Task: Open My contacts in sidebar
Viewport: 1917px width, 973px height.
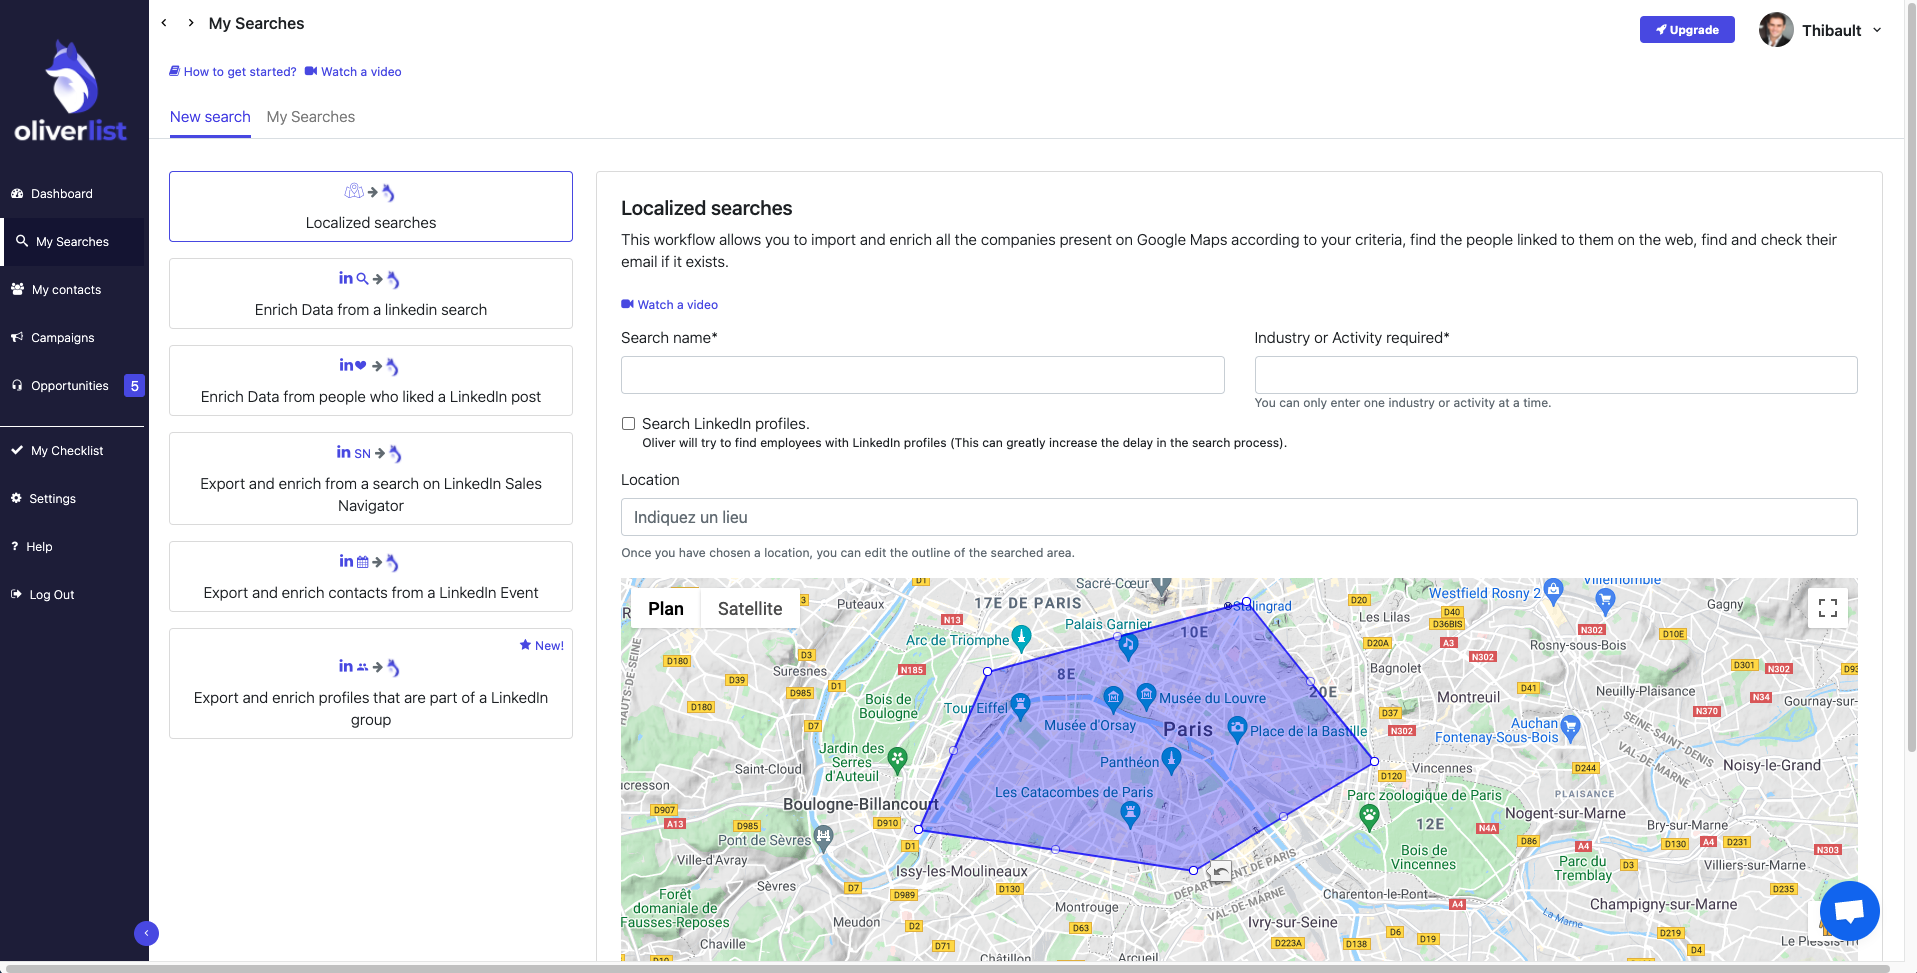Action: pyautogui.click(x=66, y=290)
